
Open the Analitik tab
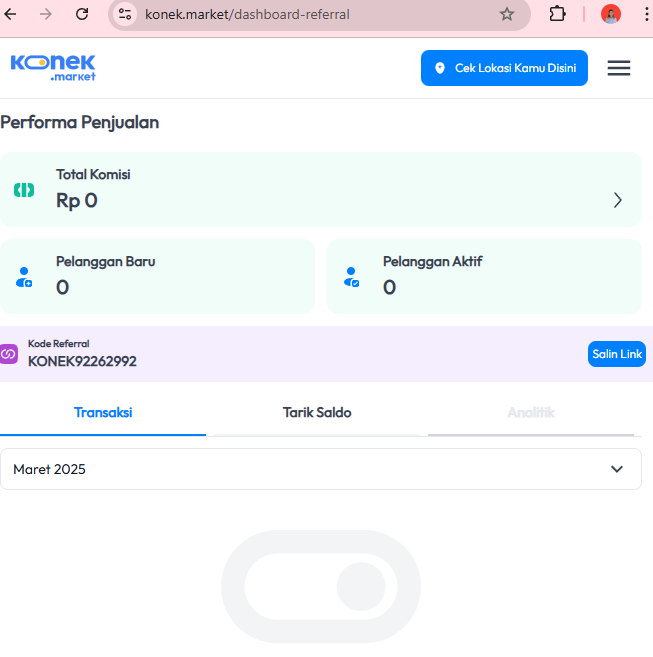(531, 413)
